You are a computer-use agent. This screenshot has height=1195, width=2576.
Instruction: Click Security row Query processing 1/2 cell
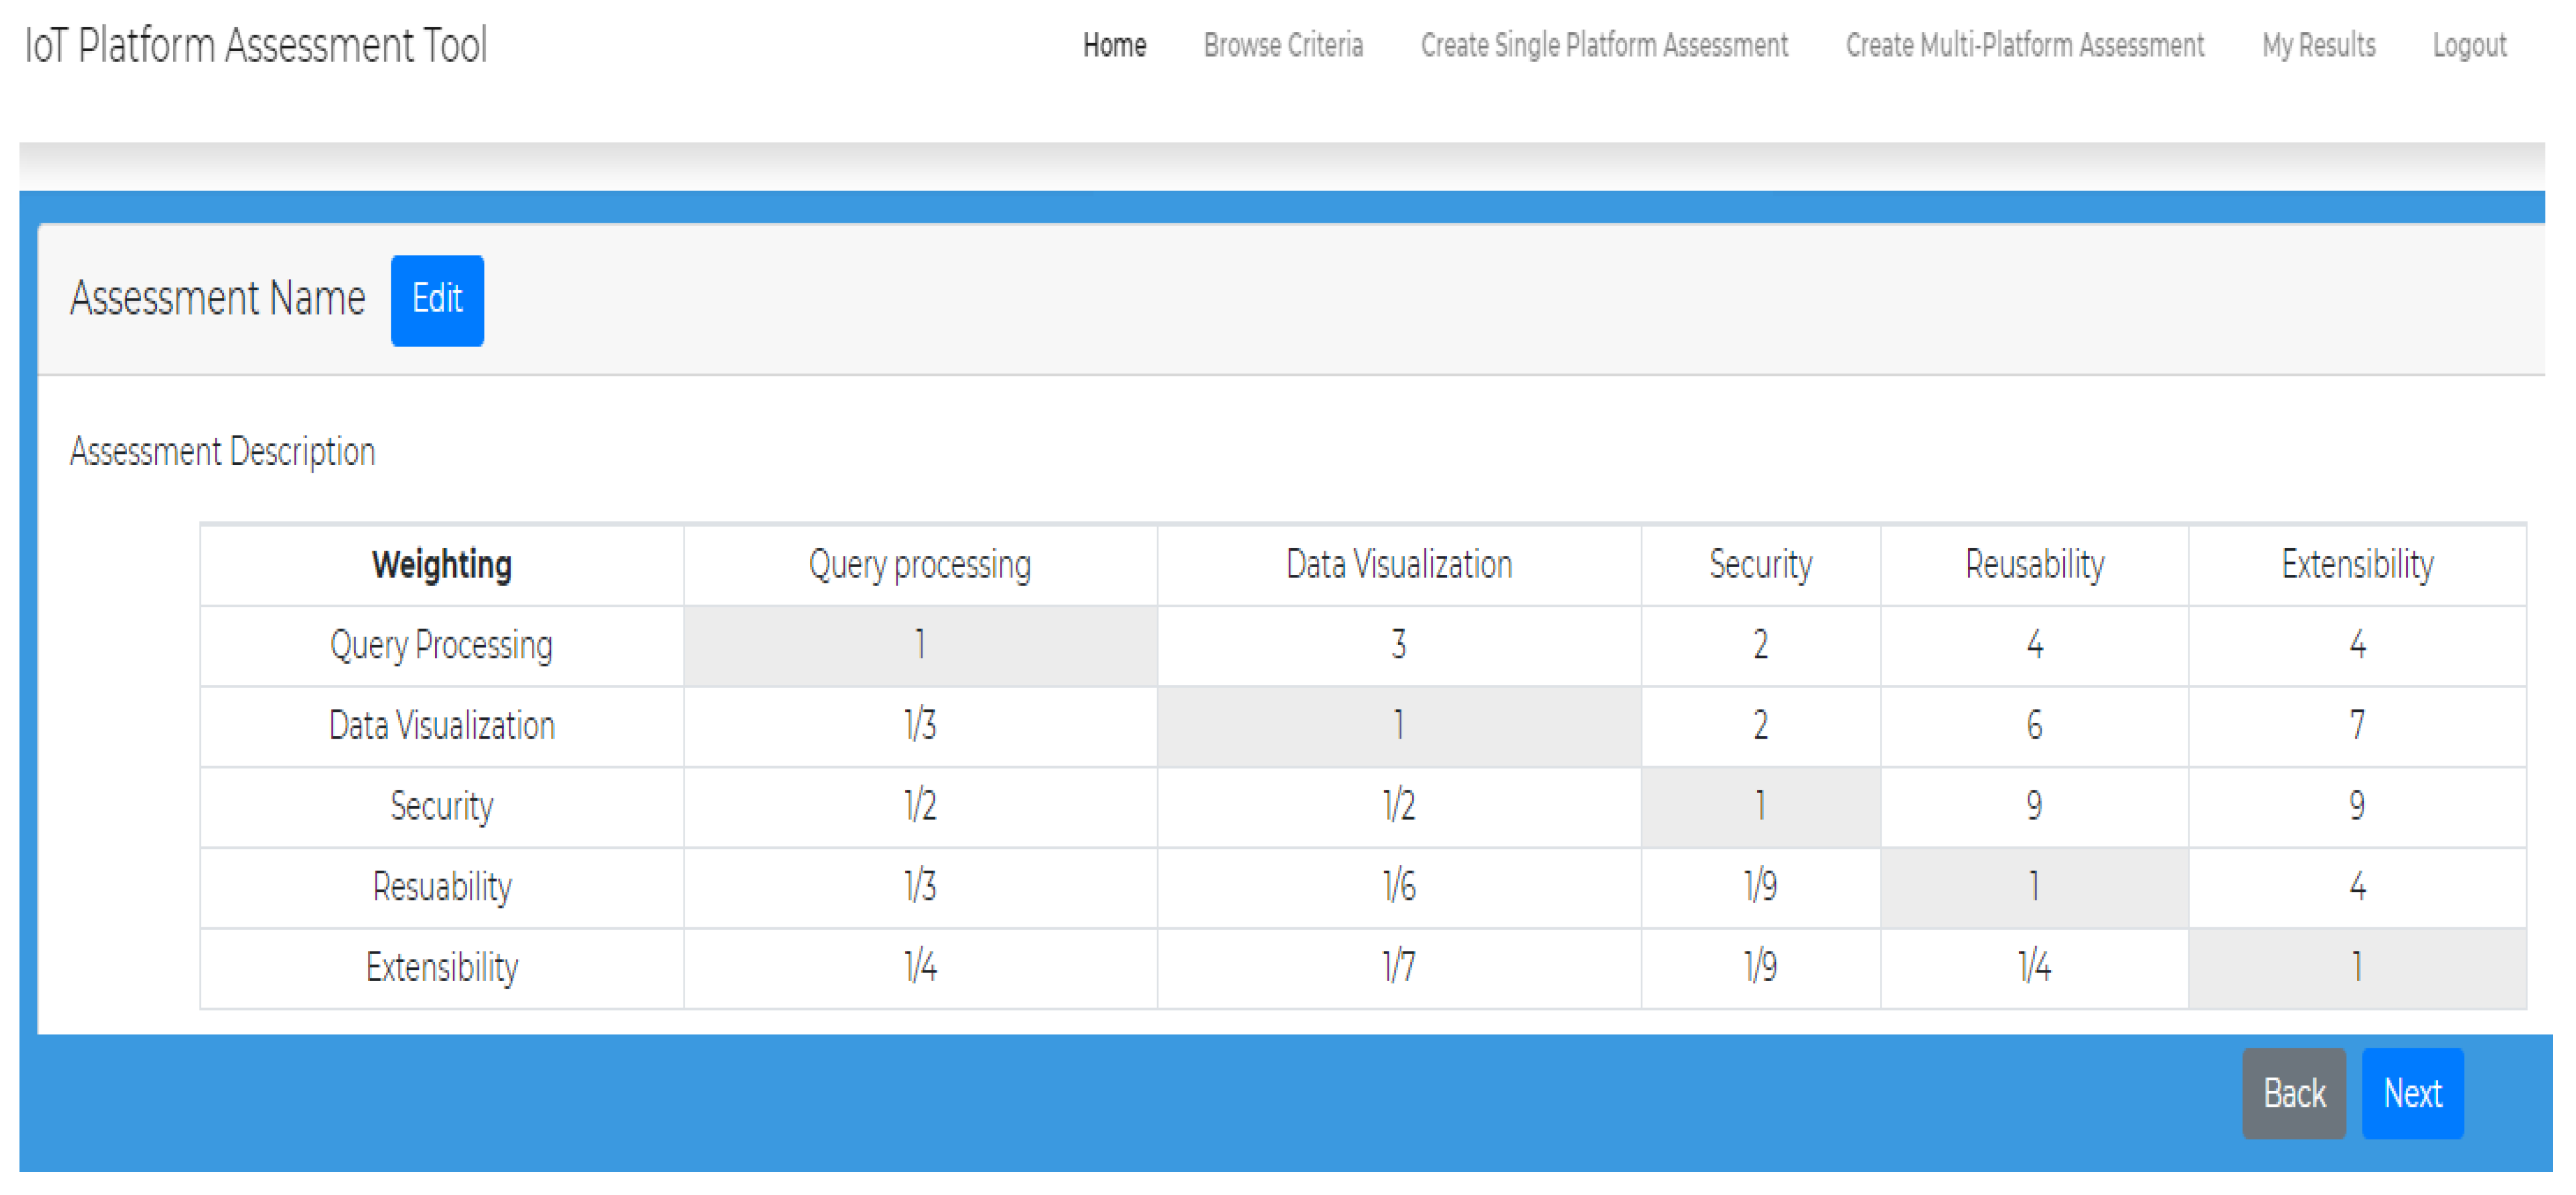tap(920, 806)
